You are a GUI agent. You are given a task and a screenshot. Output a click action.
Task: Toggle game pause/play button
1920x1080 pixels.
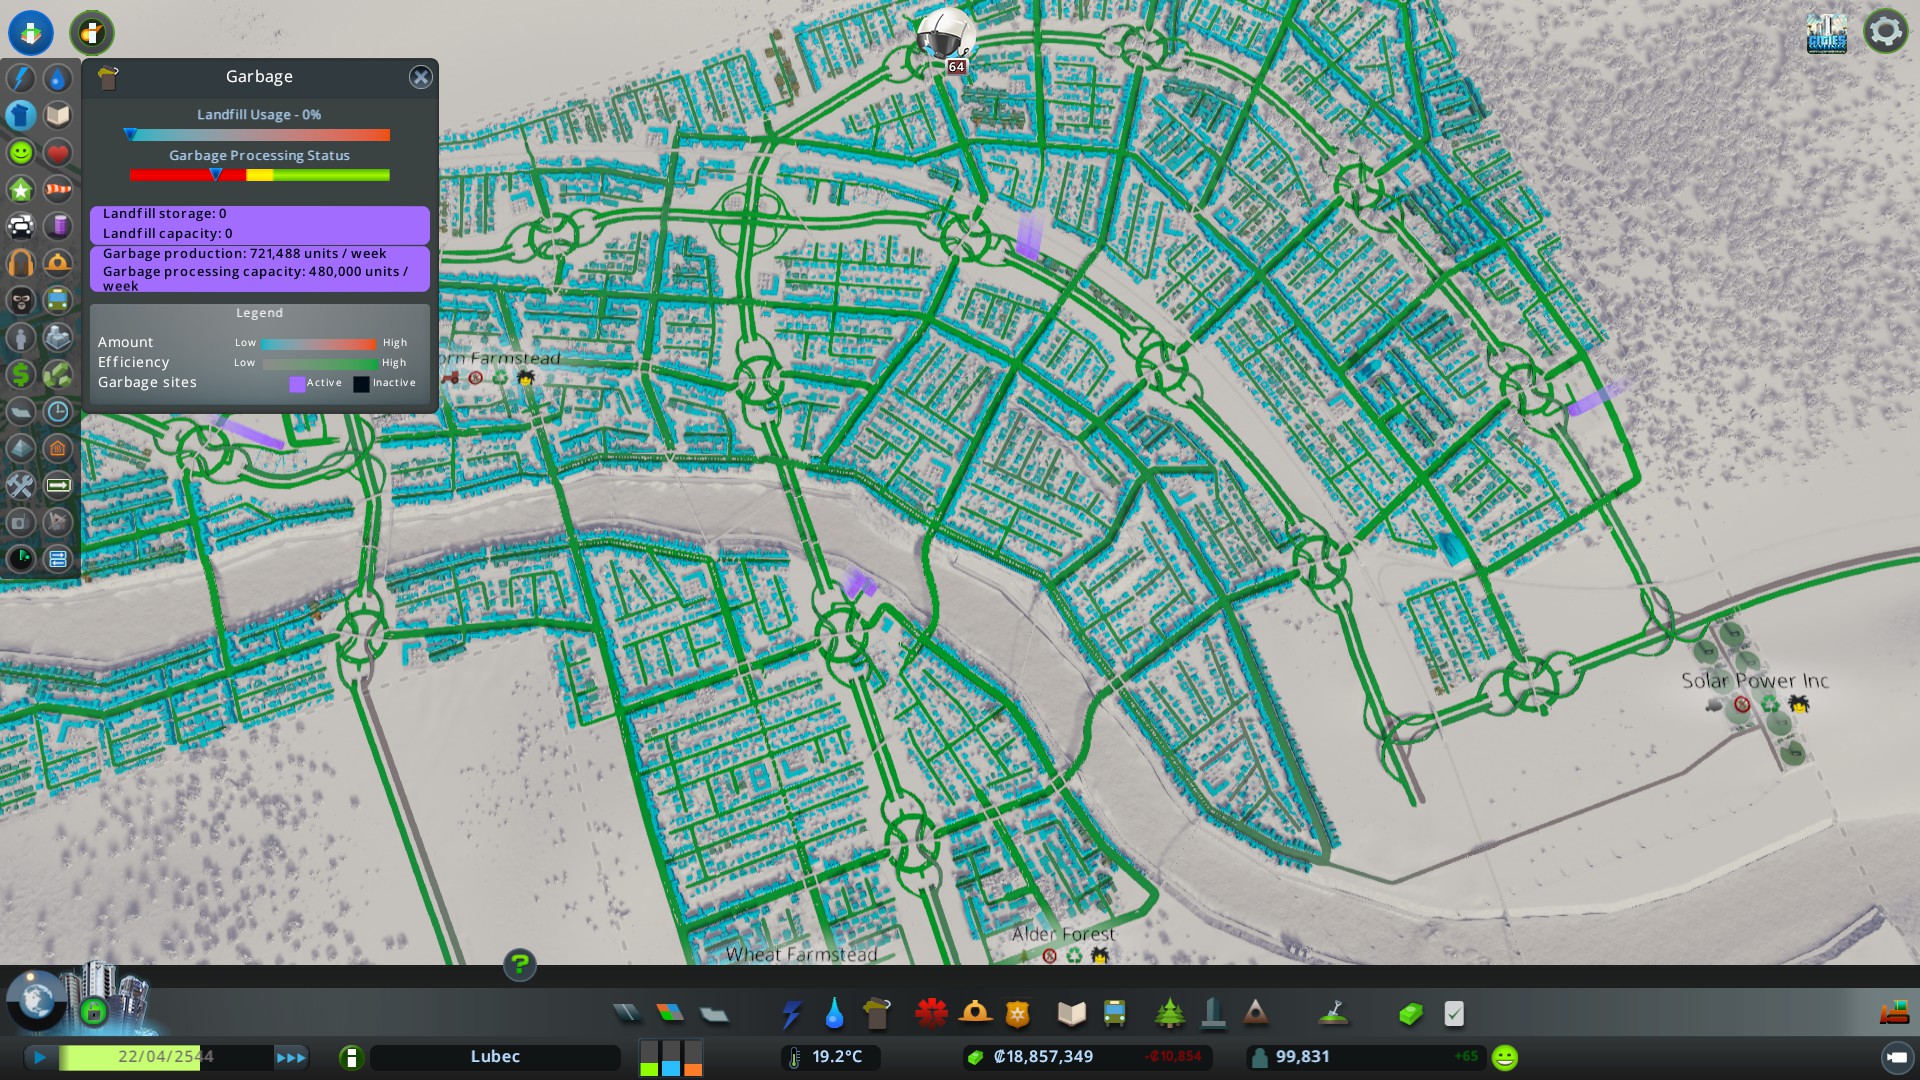[x=40, y=1057]
